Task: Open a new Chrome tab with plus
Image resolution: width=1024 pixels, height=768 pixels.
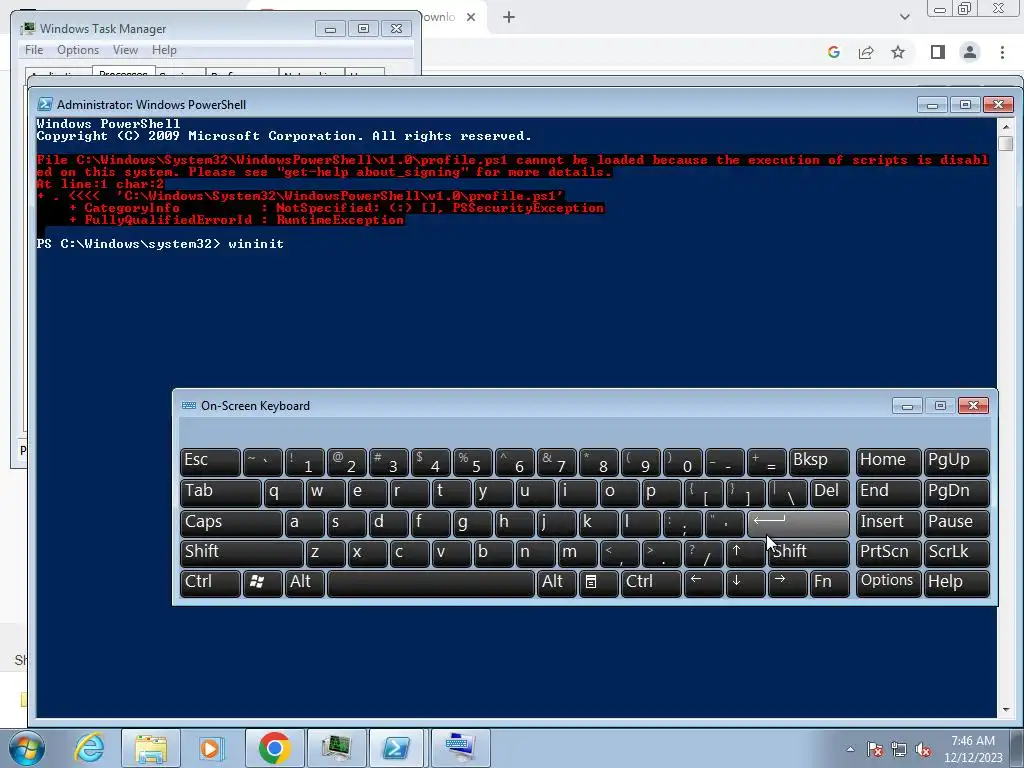Action: (x=509, y=17)
